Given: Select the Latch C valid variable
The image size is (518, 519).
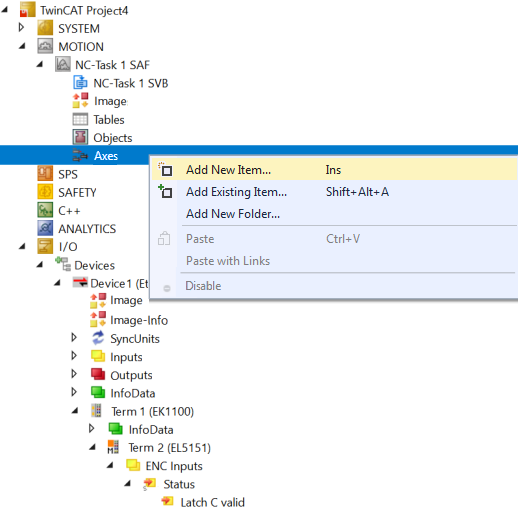Looking at the screenshot, I should [212, 502].
